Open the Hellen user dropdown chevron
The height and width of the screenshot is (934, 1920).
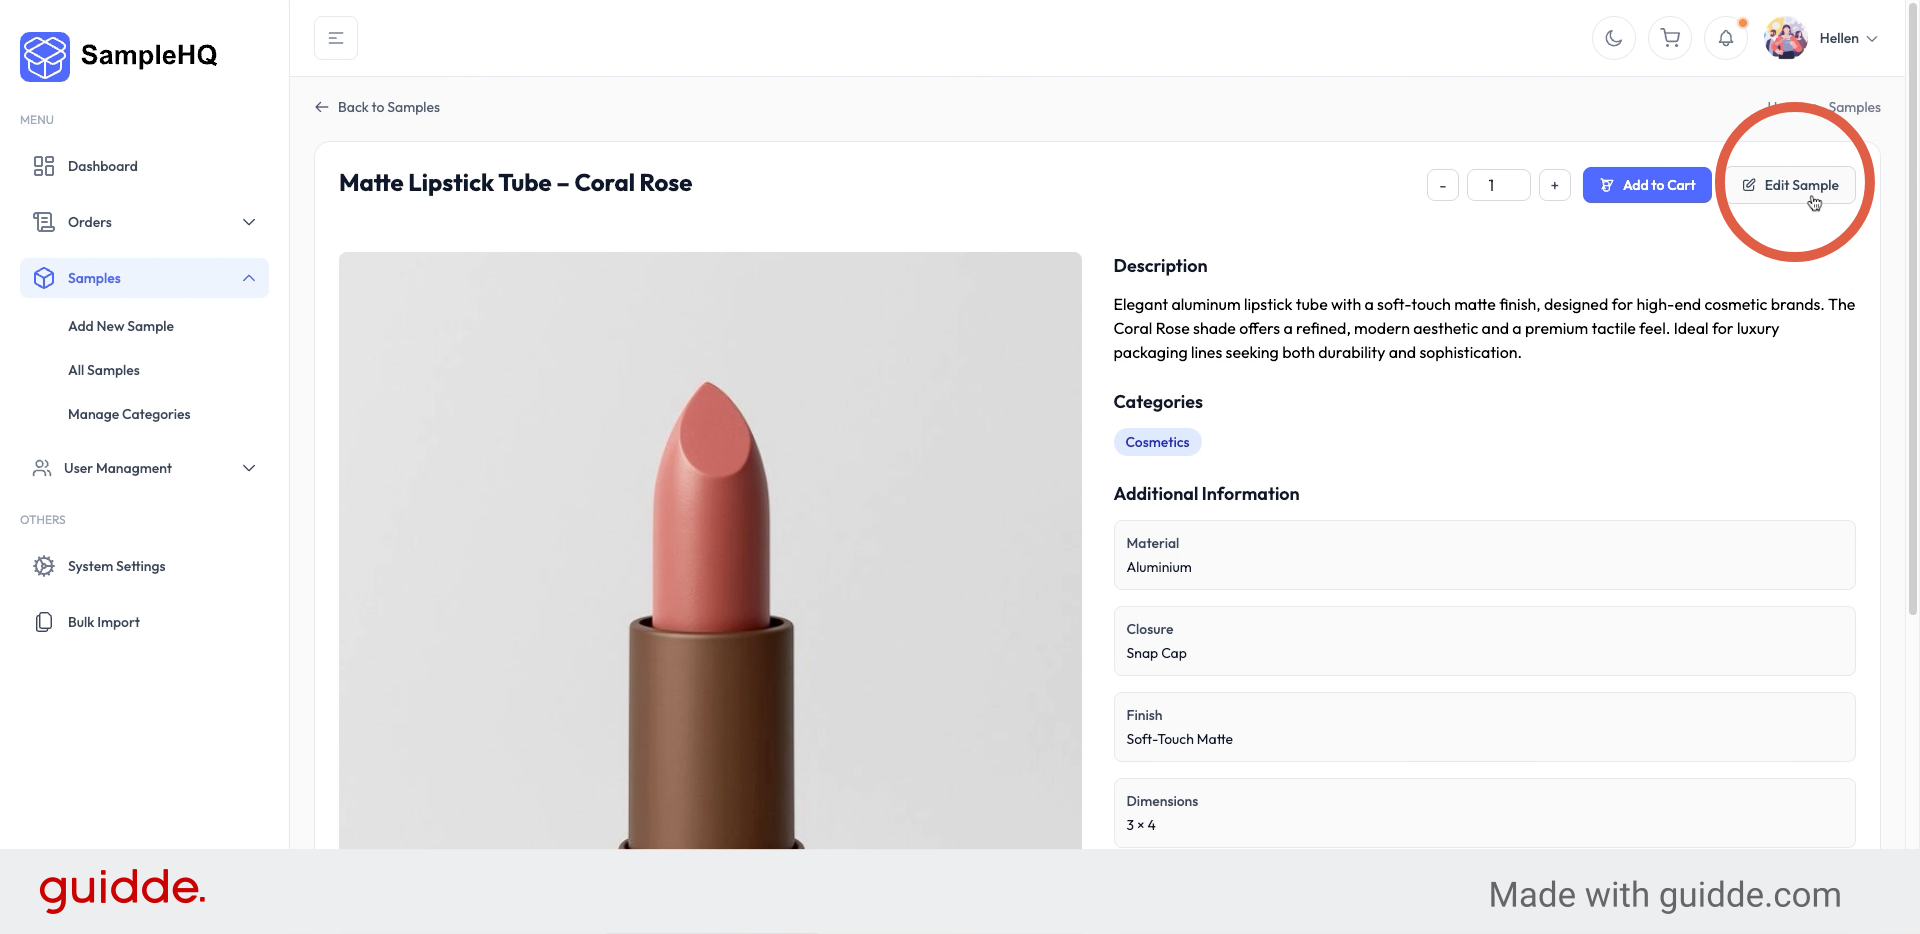(1872, 39)
